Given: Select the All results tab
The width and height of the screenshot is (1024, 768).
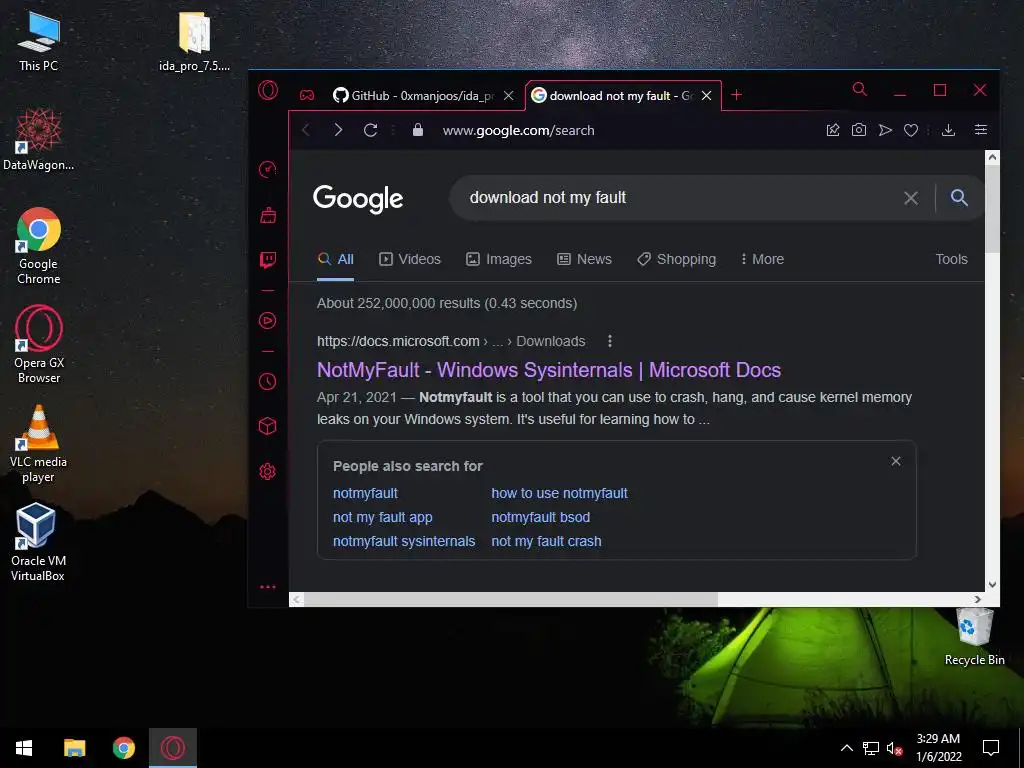Looking at the screenshot, I should click(x=335, y=259).
